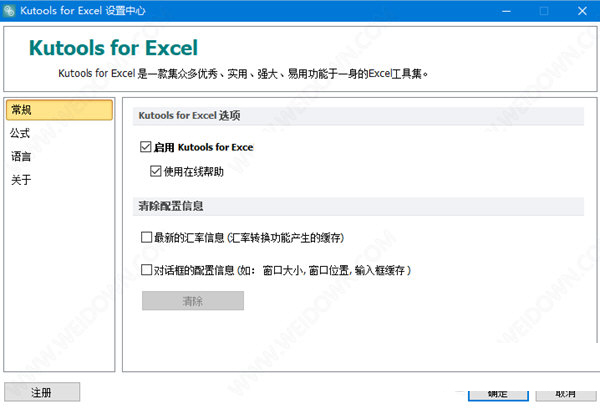Uncheck the 使用在线帮助 option
Viewport: 600px width, 409px height.
point(155,171)
